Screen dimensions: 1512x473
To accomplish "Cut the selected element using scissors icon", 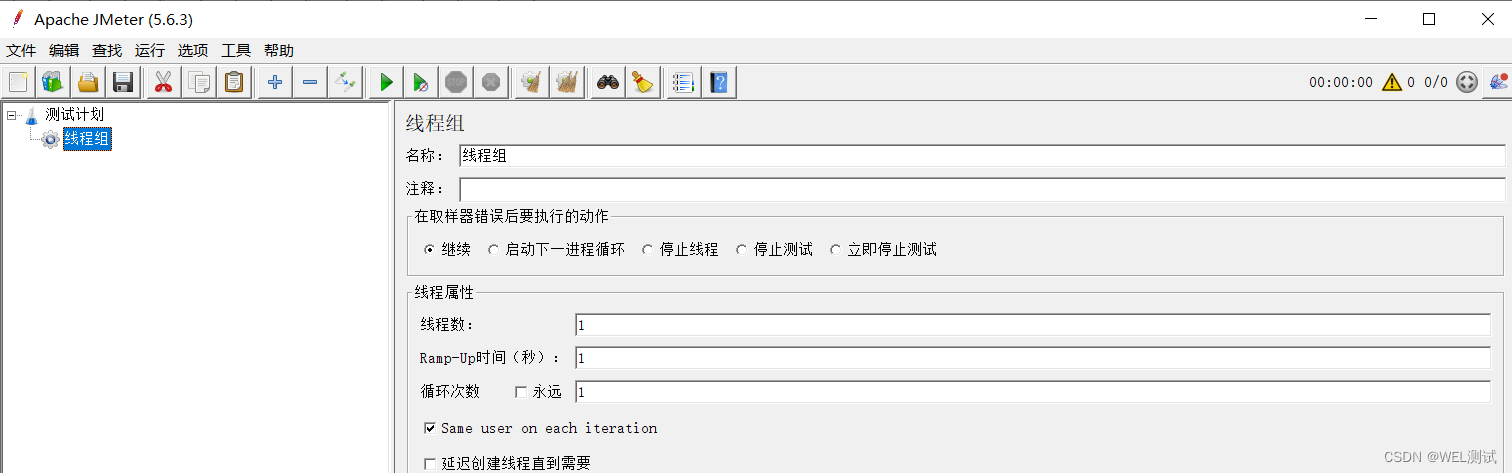I will coord(163,82).
